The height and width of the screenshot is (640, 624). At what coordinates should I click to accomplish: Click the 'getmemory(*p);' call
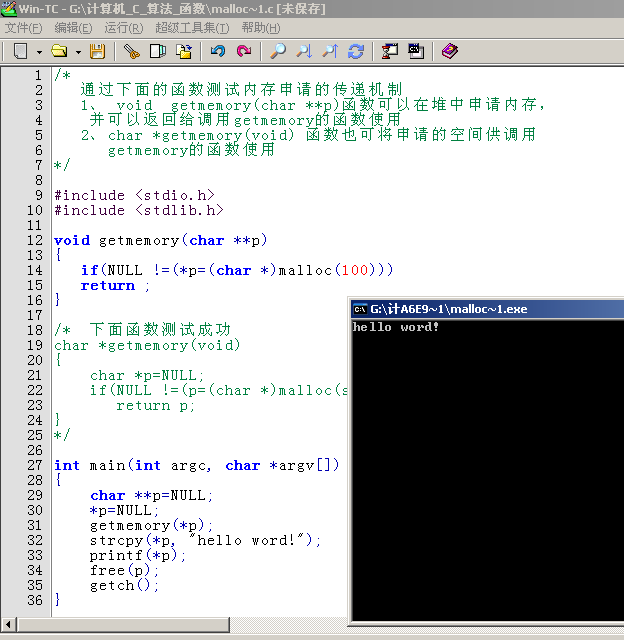click(151, 525)
